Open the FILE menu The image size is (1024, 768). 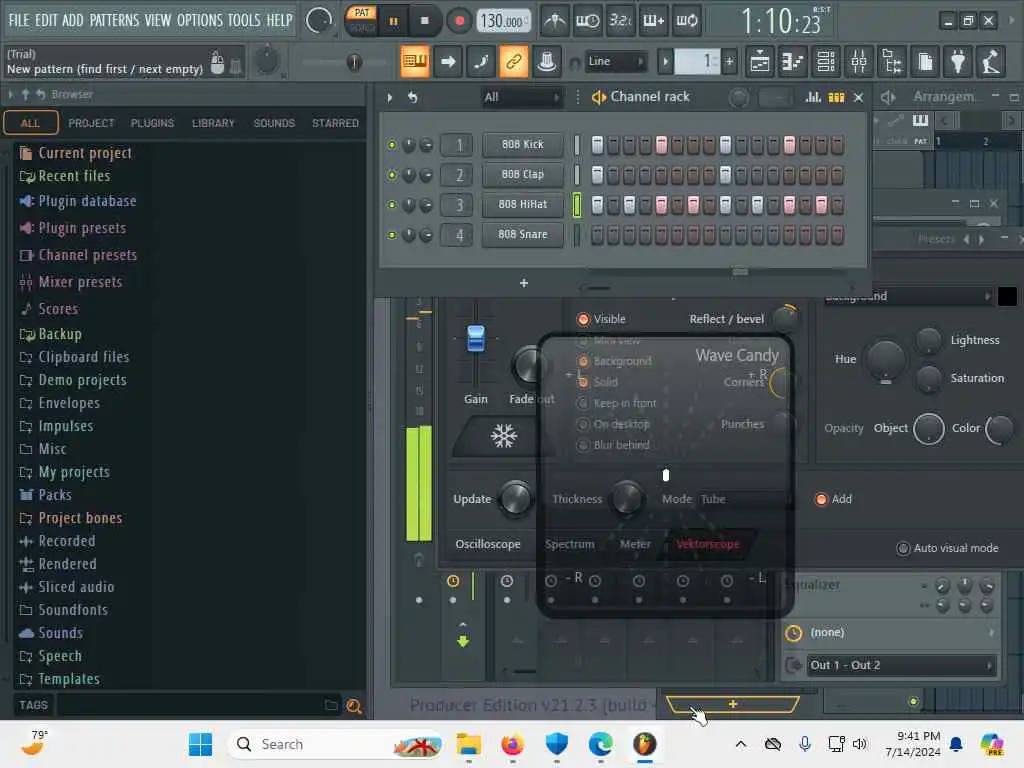click(19, 20)
